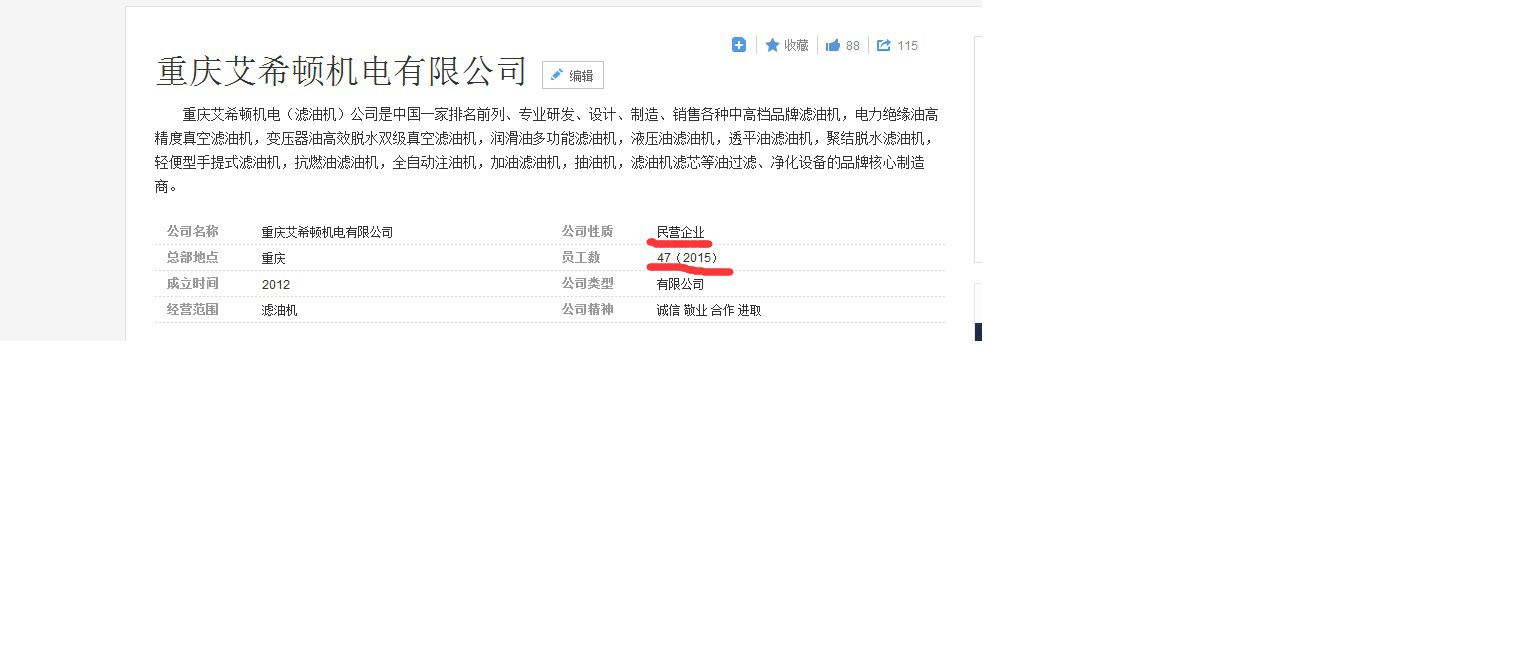Click the 诚信 敬业 合作 进取 value
This screenshot has height=665, width=1522.
[709, 310]
